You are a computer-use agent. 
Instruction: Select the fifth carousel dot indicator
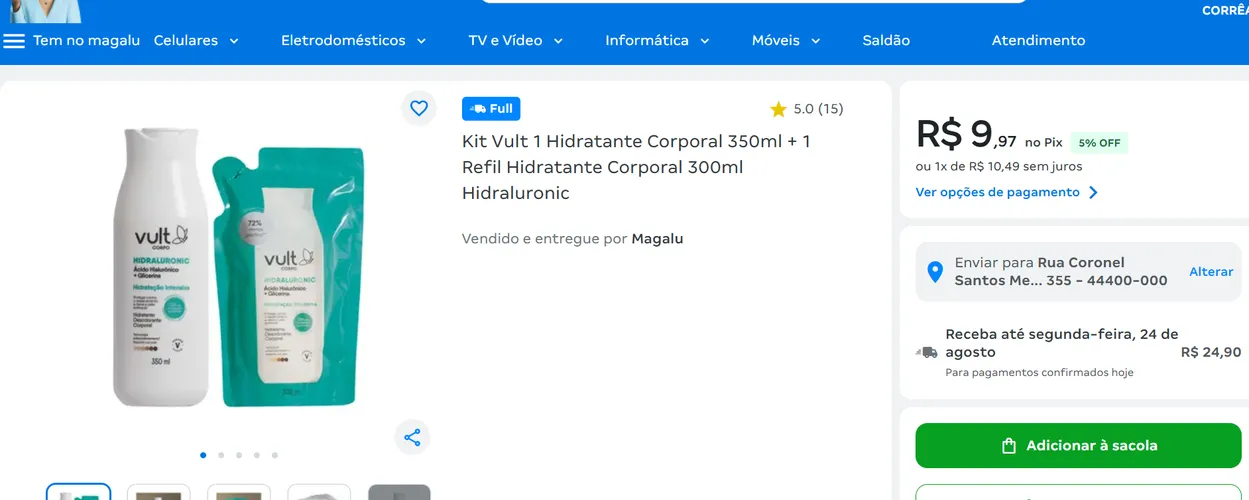(x=275, y=455)
